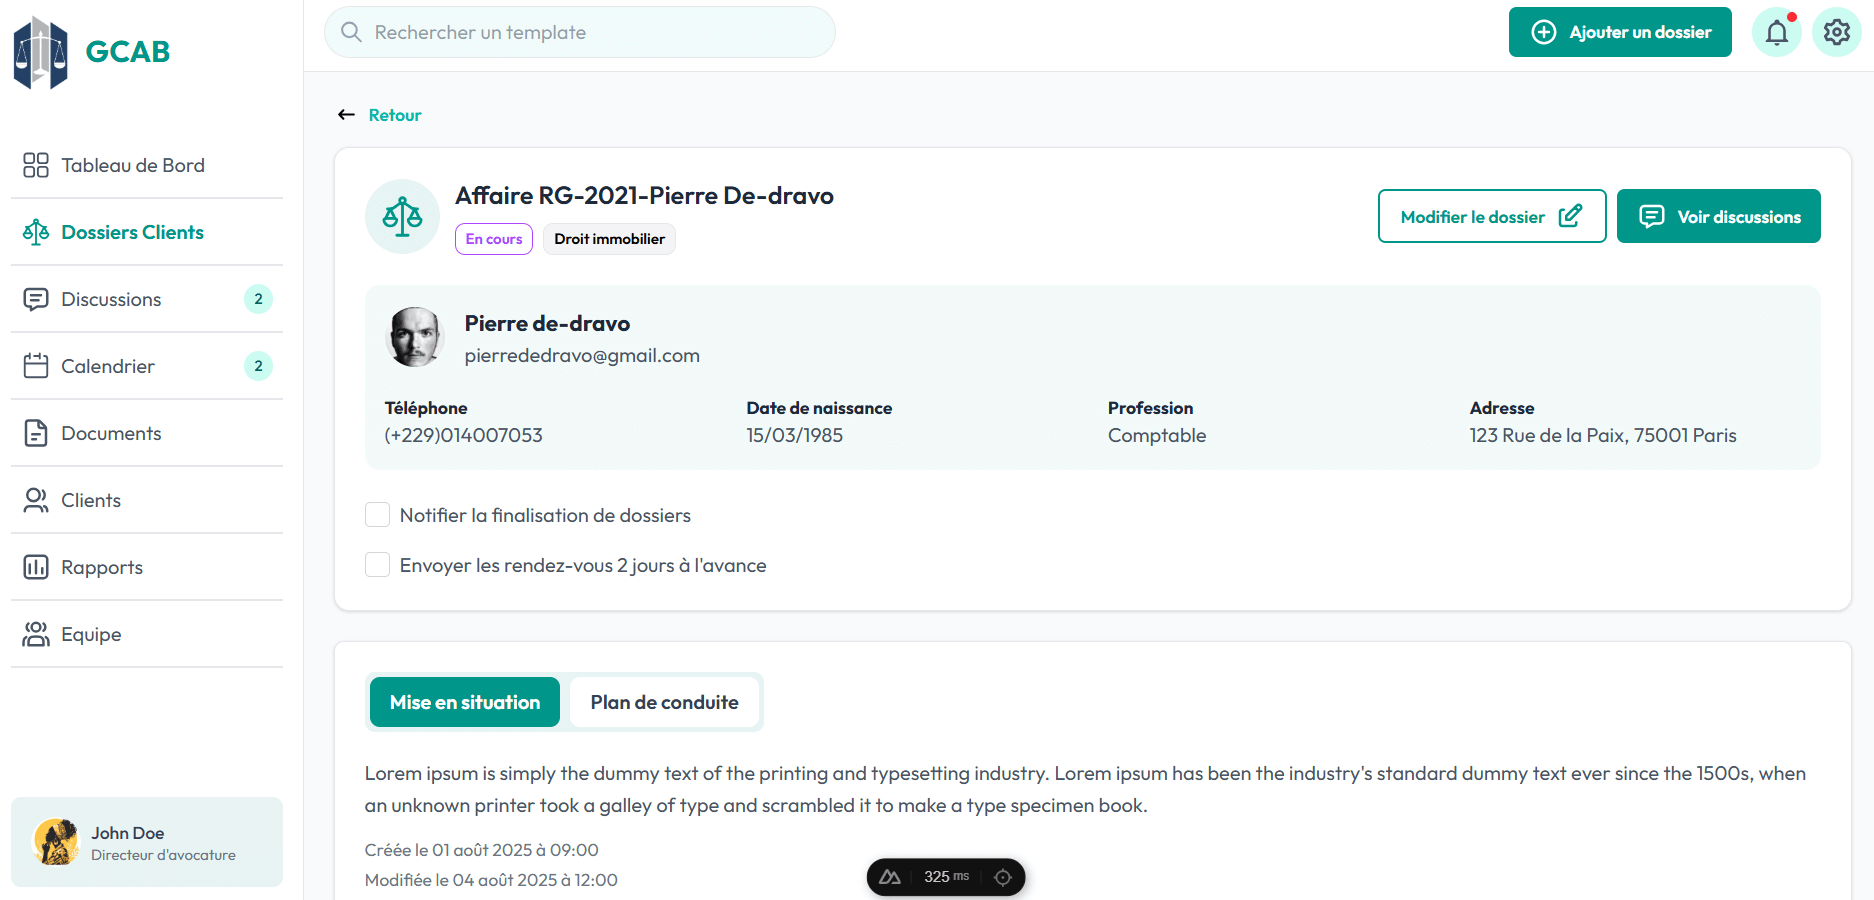Open the Documents page icon
Viewport: 1874px width, 900px height.
coord(36,433)
